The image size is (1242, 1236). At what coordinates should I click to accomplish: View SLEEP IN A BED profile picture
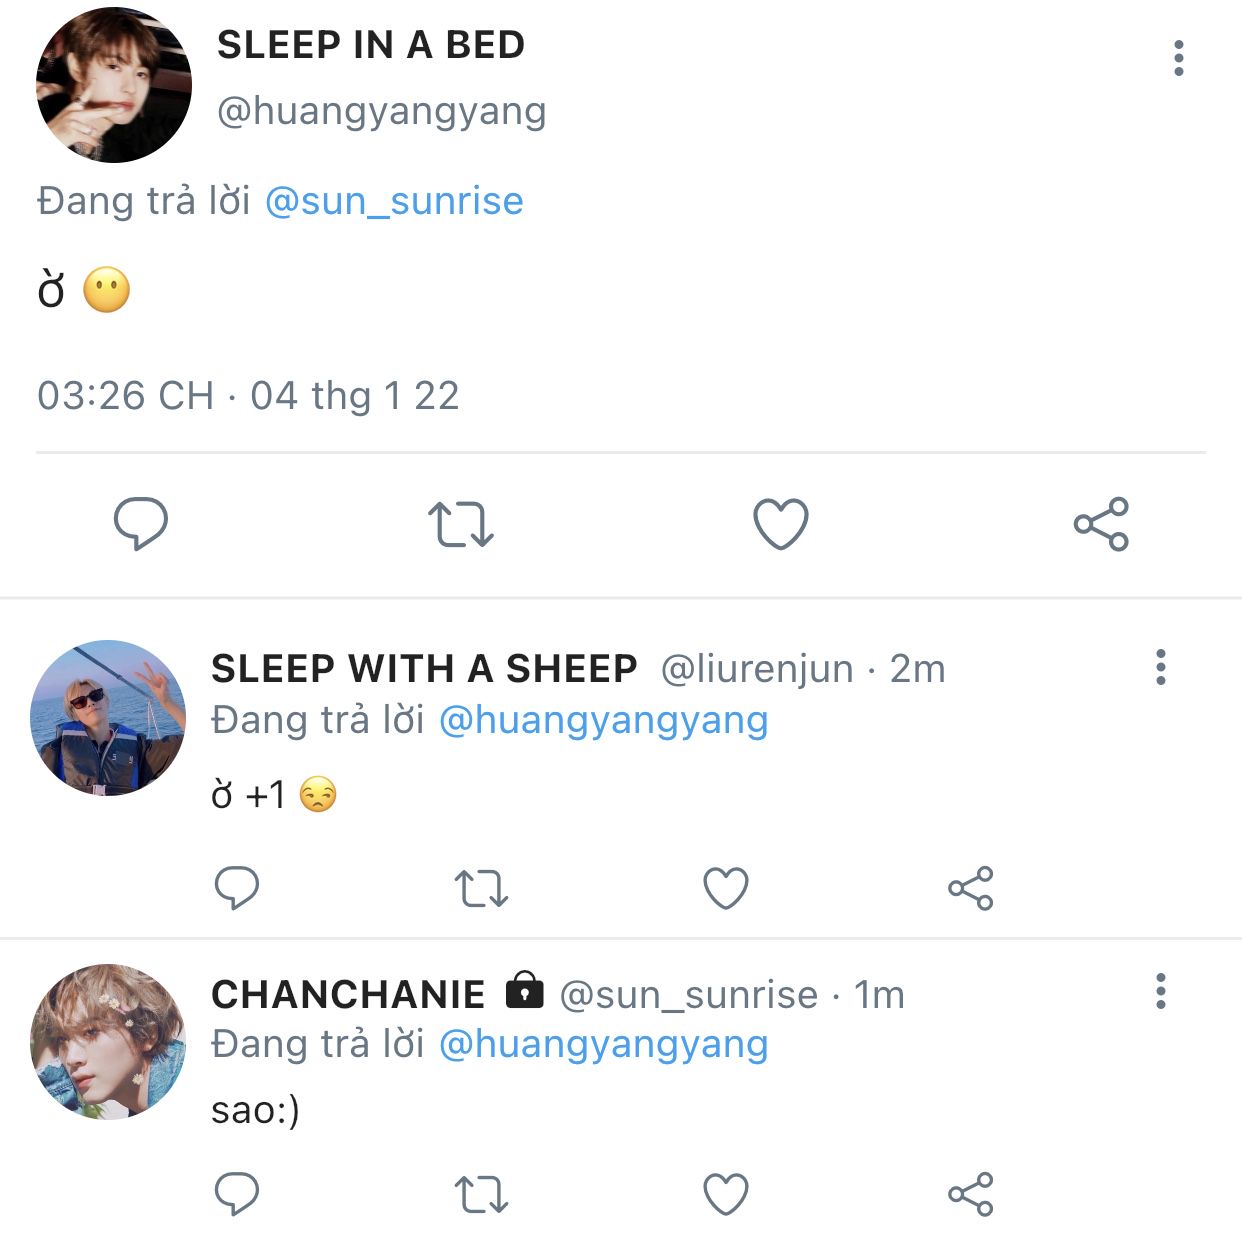113,84
